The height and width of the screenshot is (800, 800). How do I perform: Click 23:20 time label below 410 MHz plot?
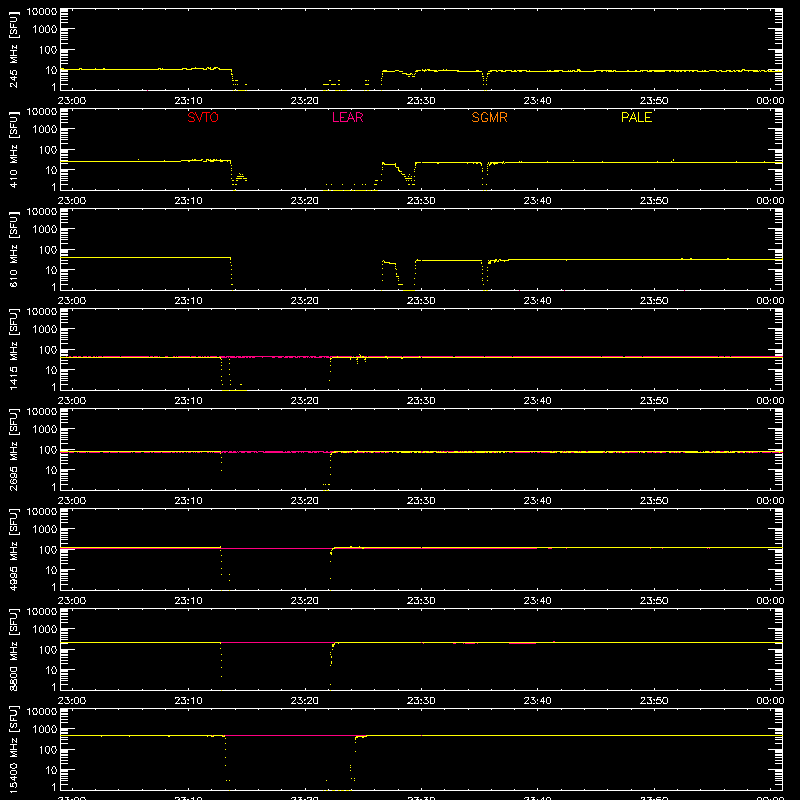click(x=305, y=201)
